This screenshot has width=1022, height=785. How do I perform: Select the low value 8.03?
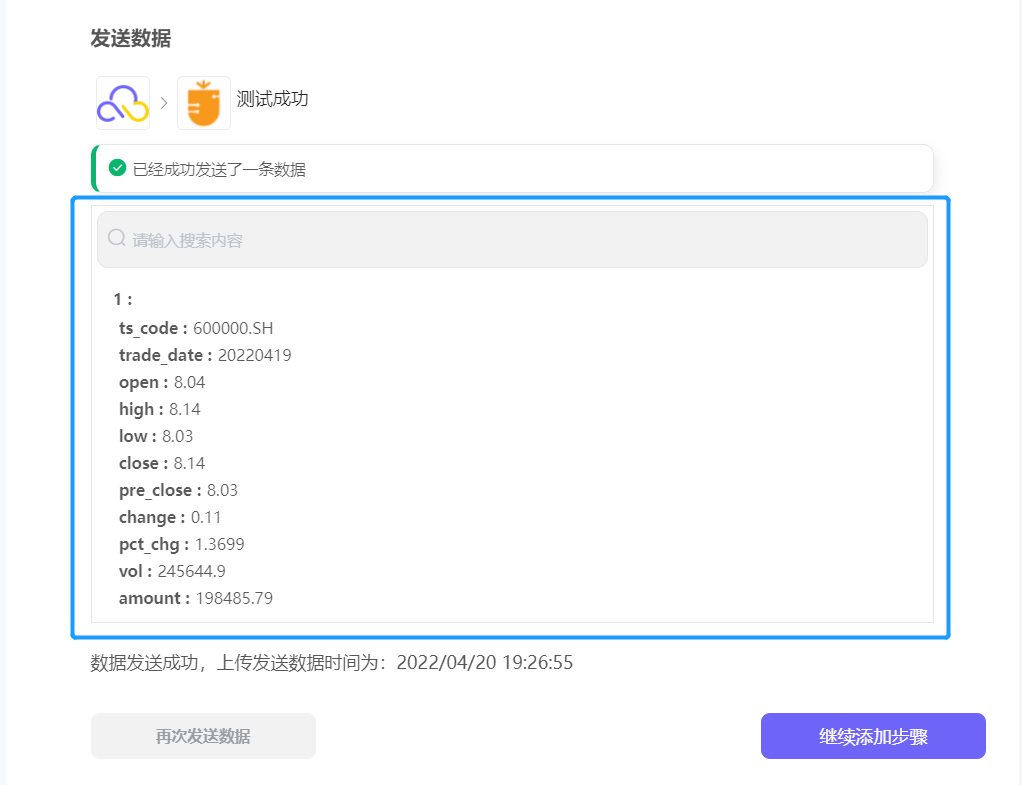177,436
